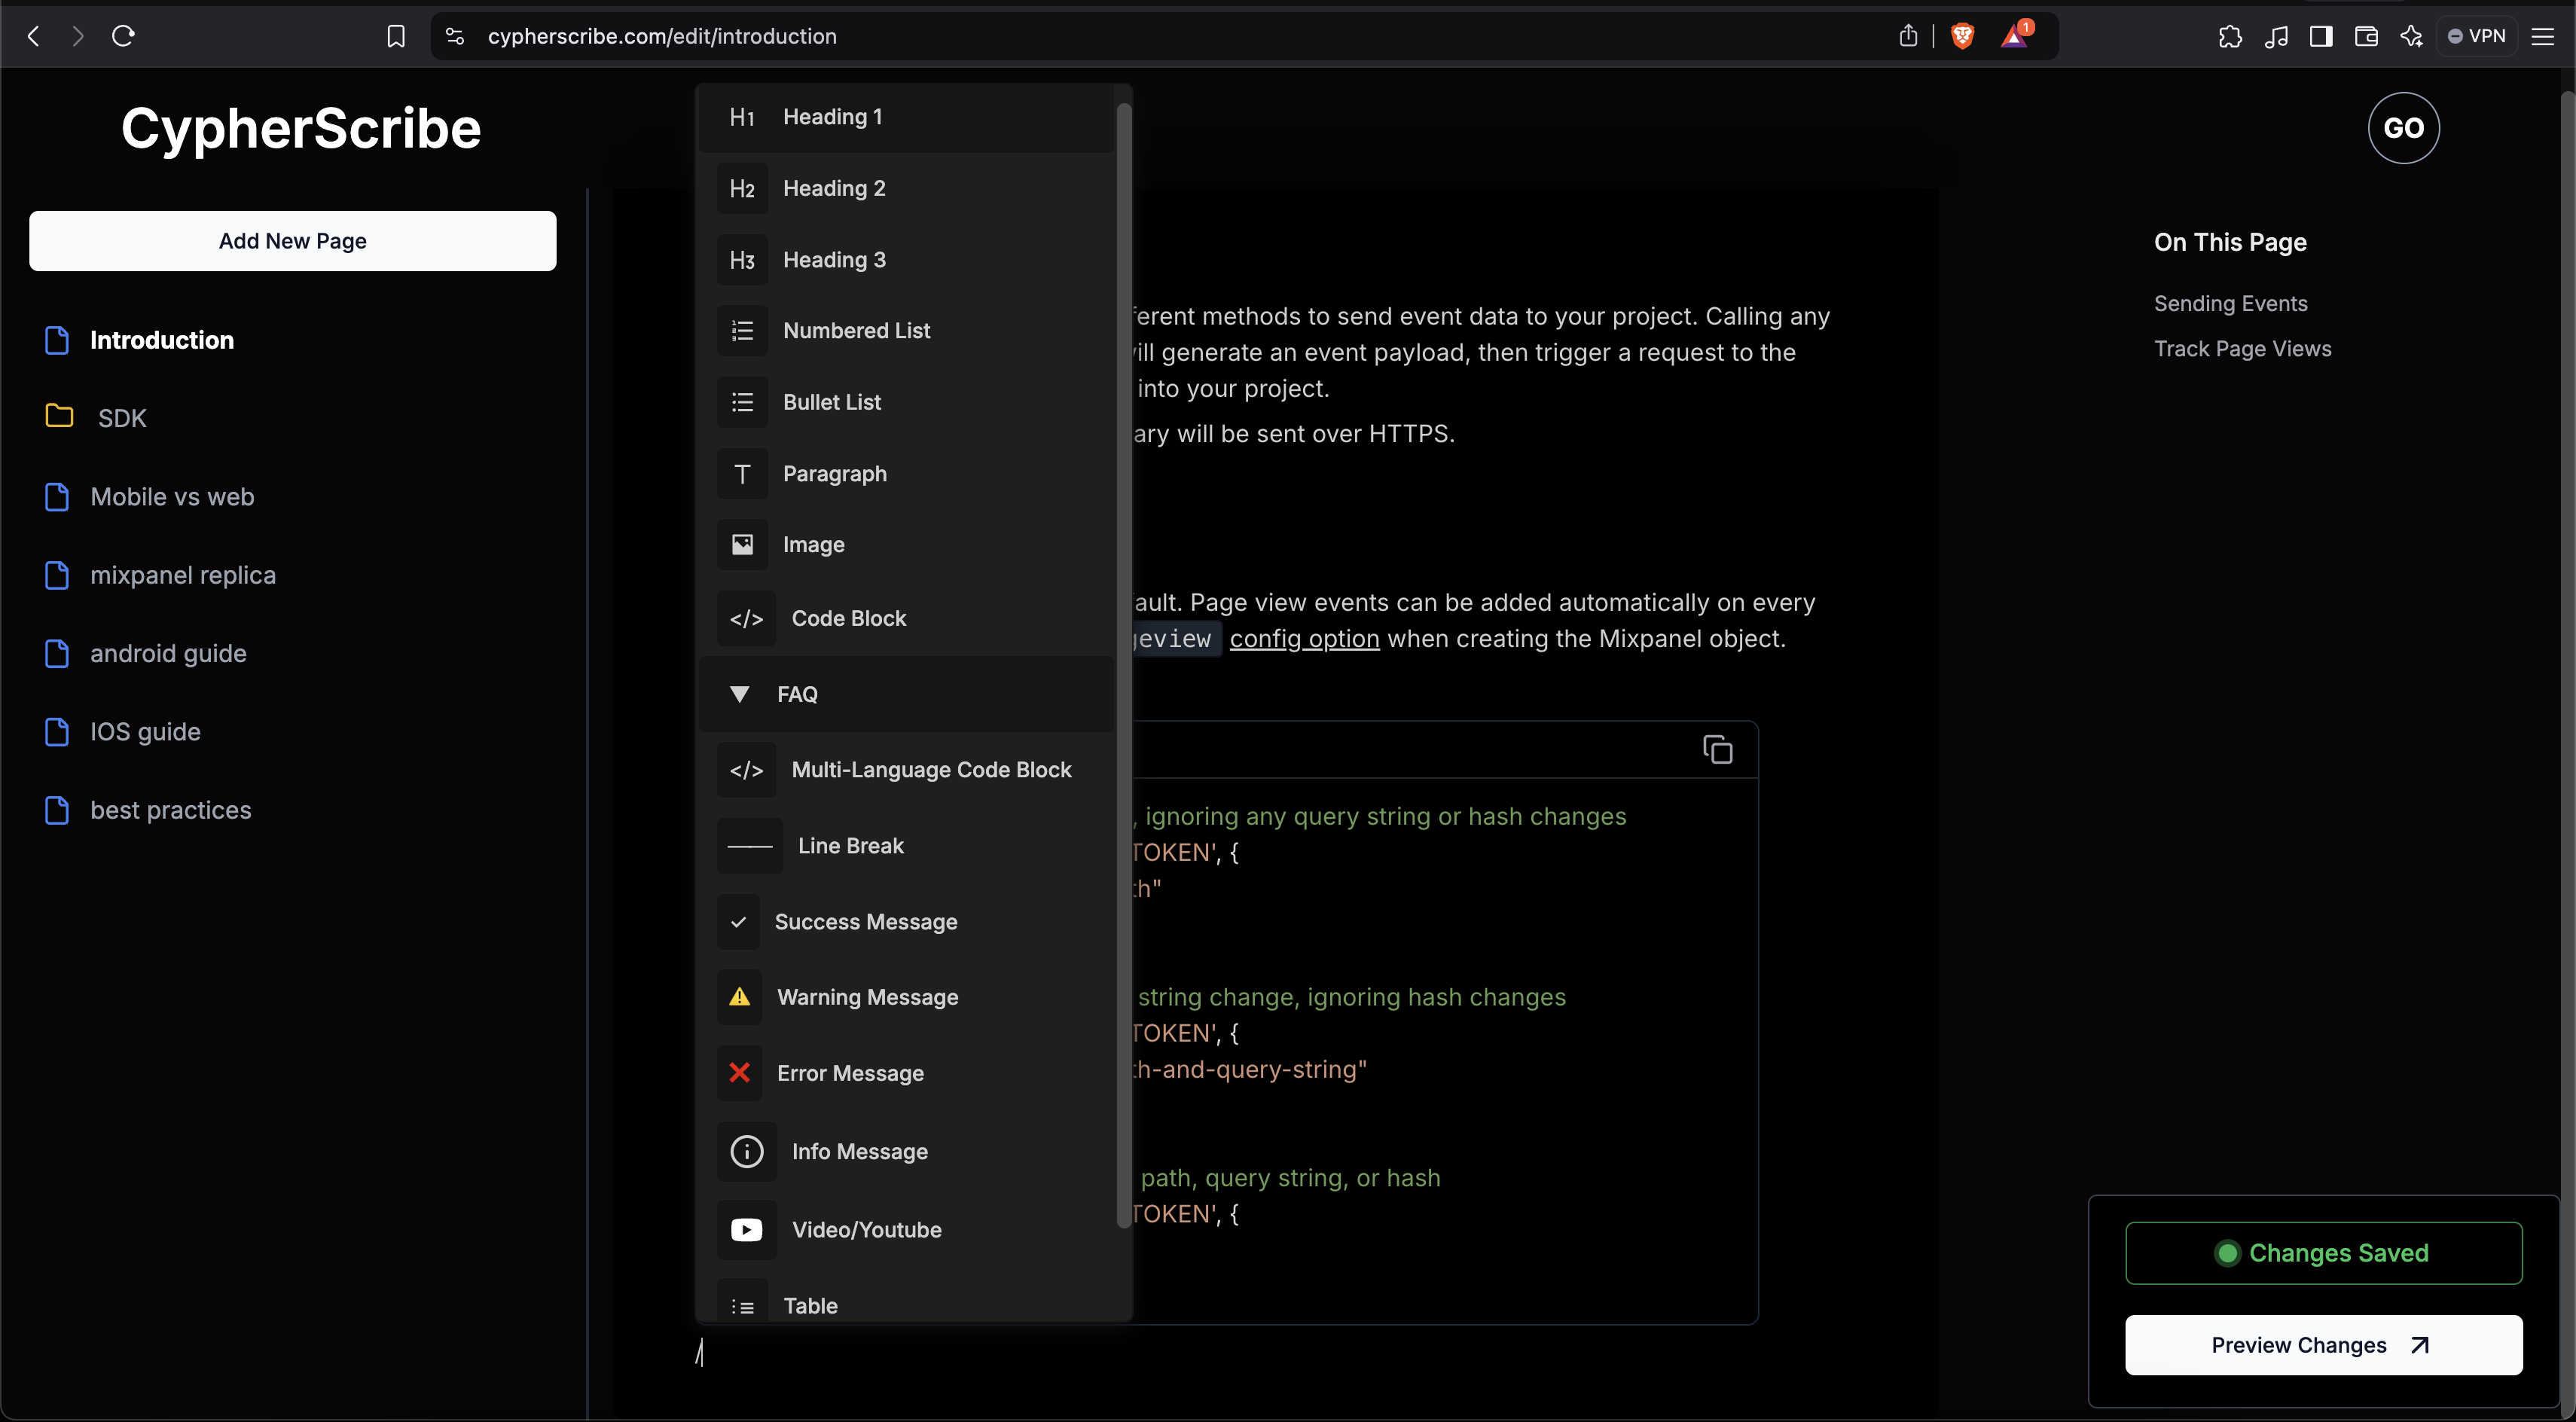The height and width of the screenshot is (1422, 2576).
Task: Click the Success Message checkmark icon
Action: (738, 922)
